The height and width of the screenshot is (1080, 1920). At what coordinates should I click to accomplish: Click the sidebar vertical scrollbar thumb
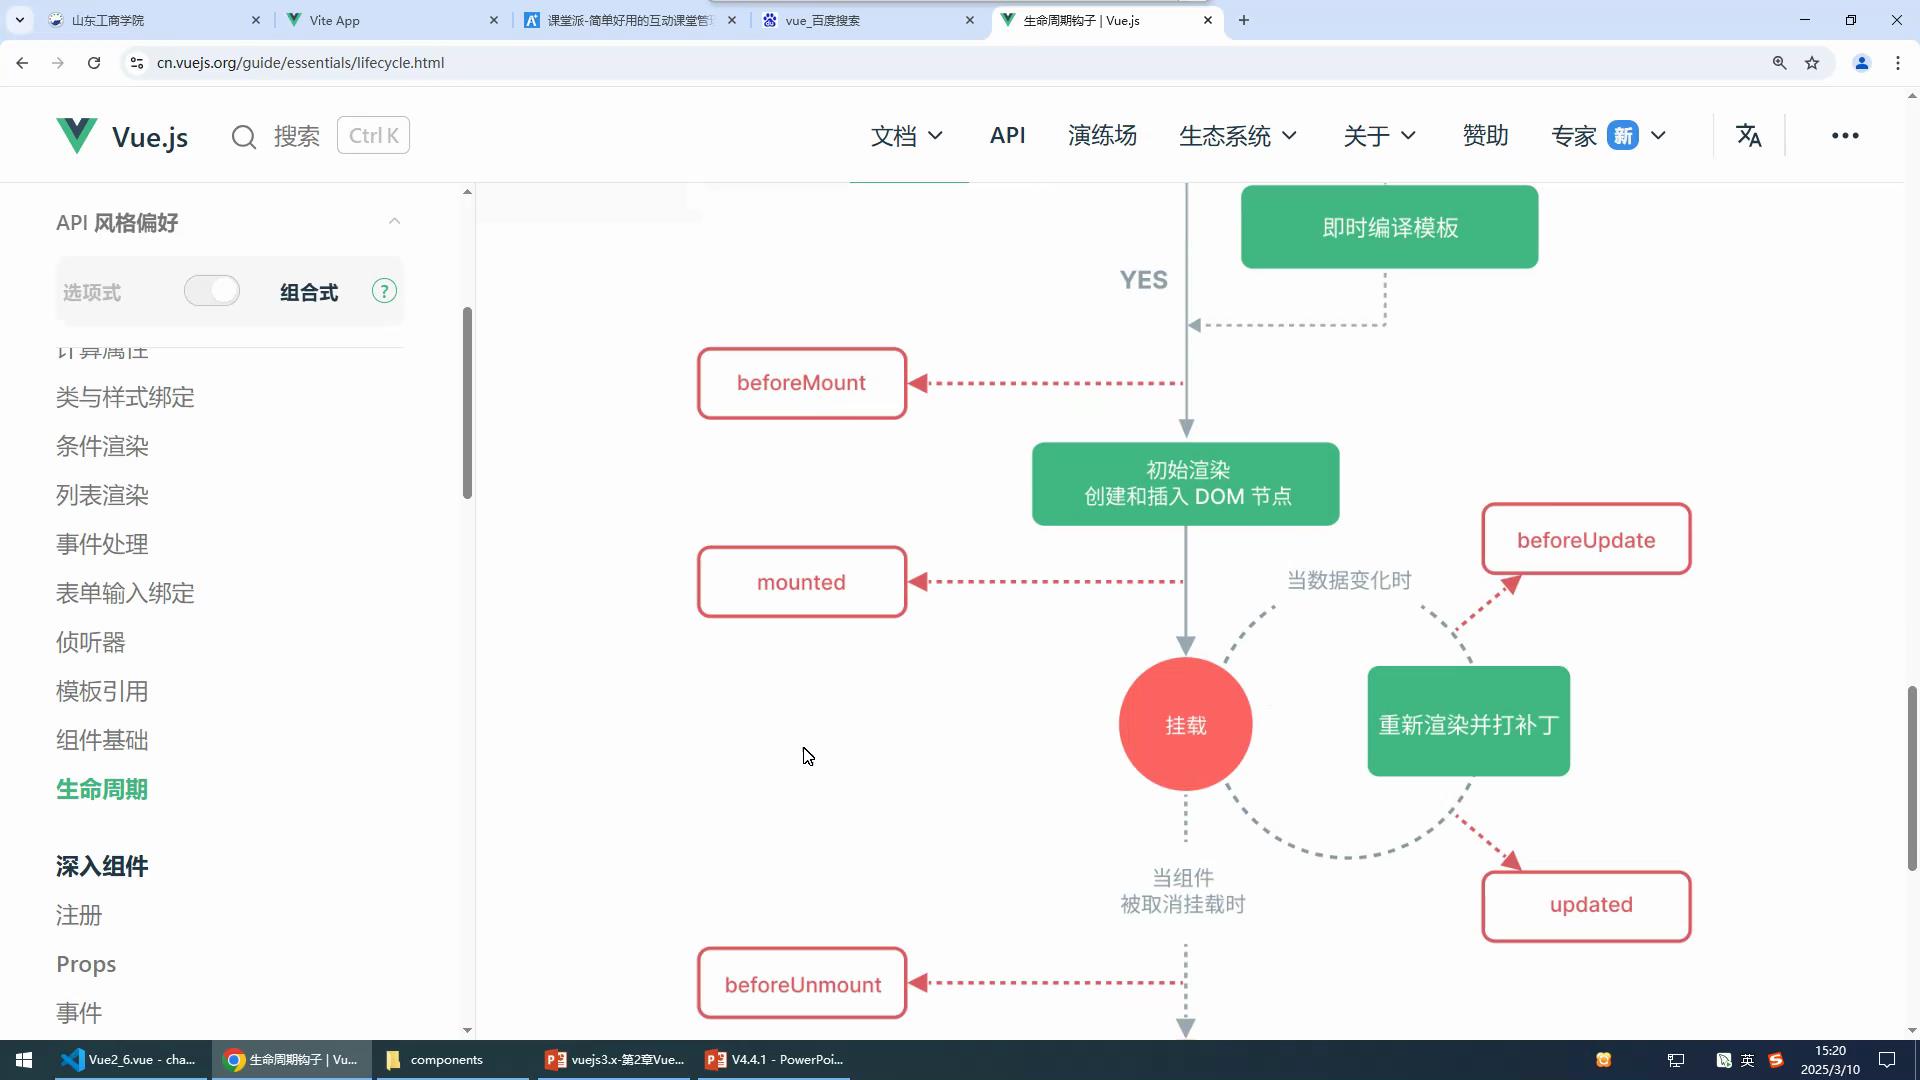467,402
